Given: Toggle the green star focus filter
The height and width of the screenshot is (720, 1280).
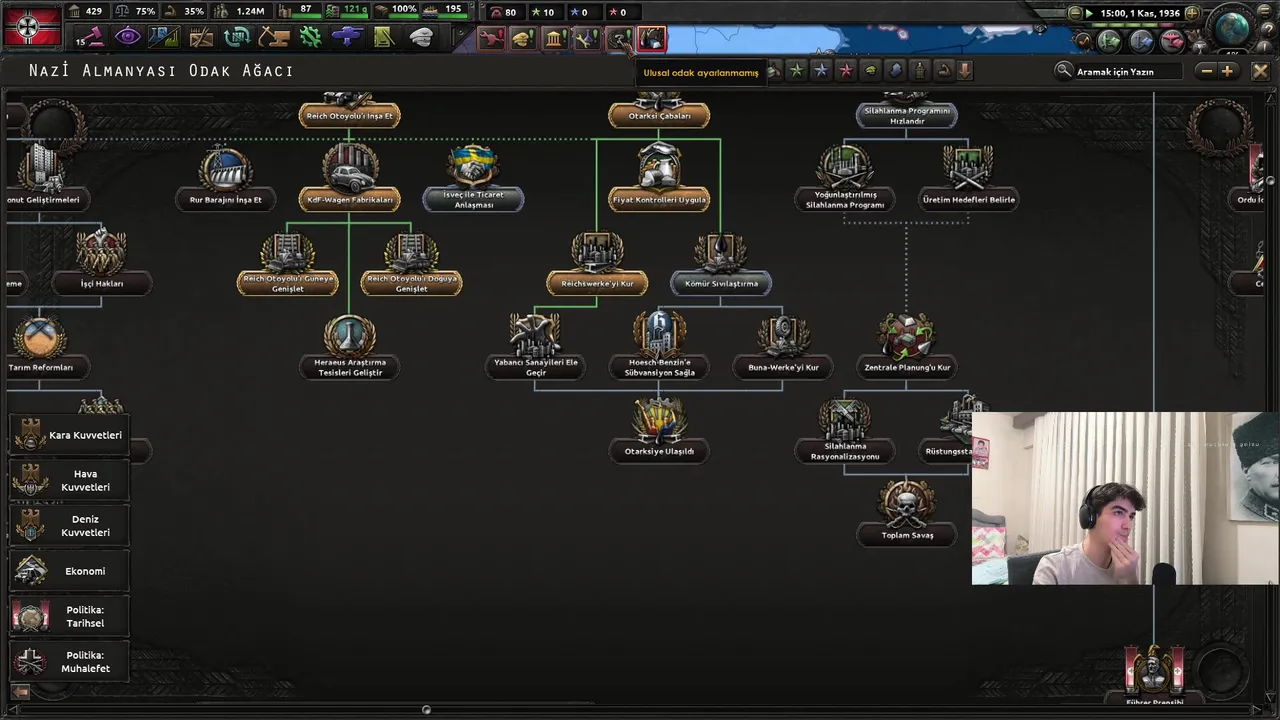Looking at the screenshot, I should [796, 70].
